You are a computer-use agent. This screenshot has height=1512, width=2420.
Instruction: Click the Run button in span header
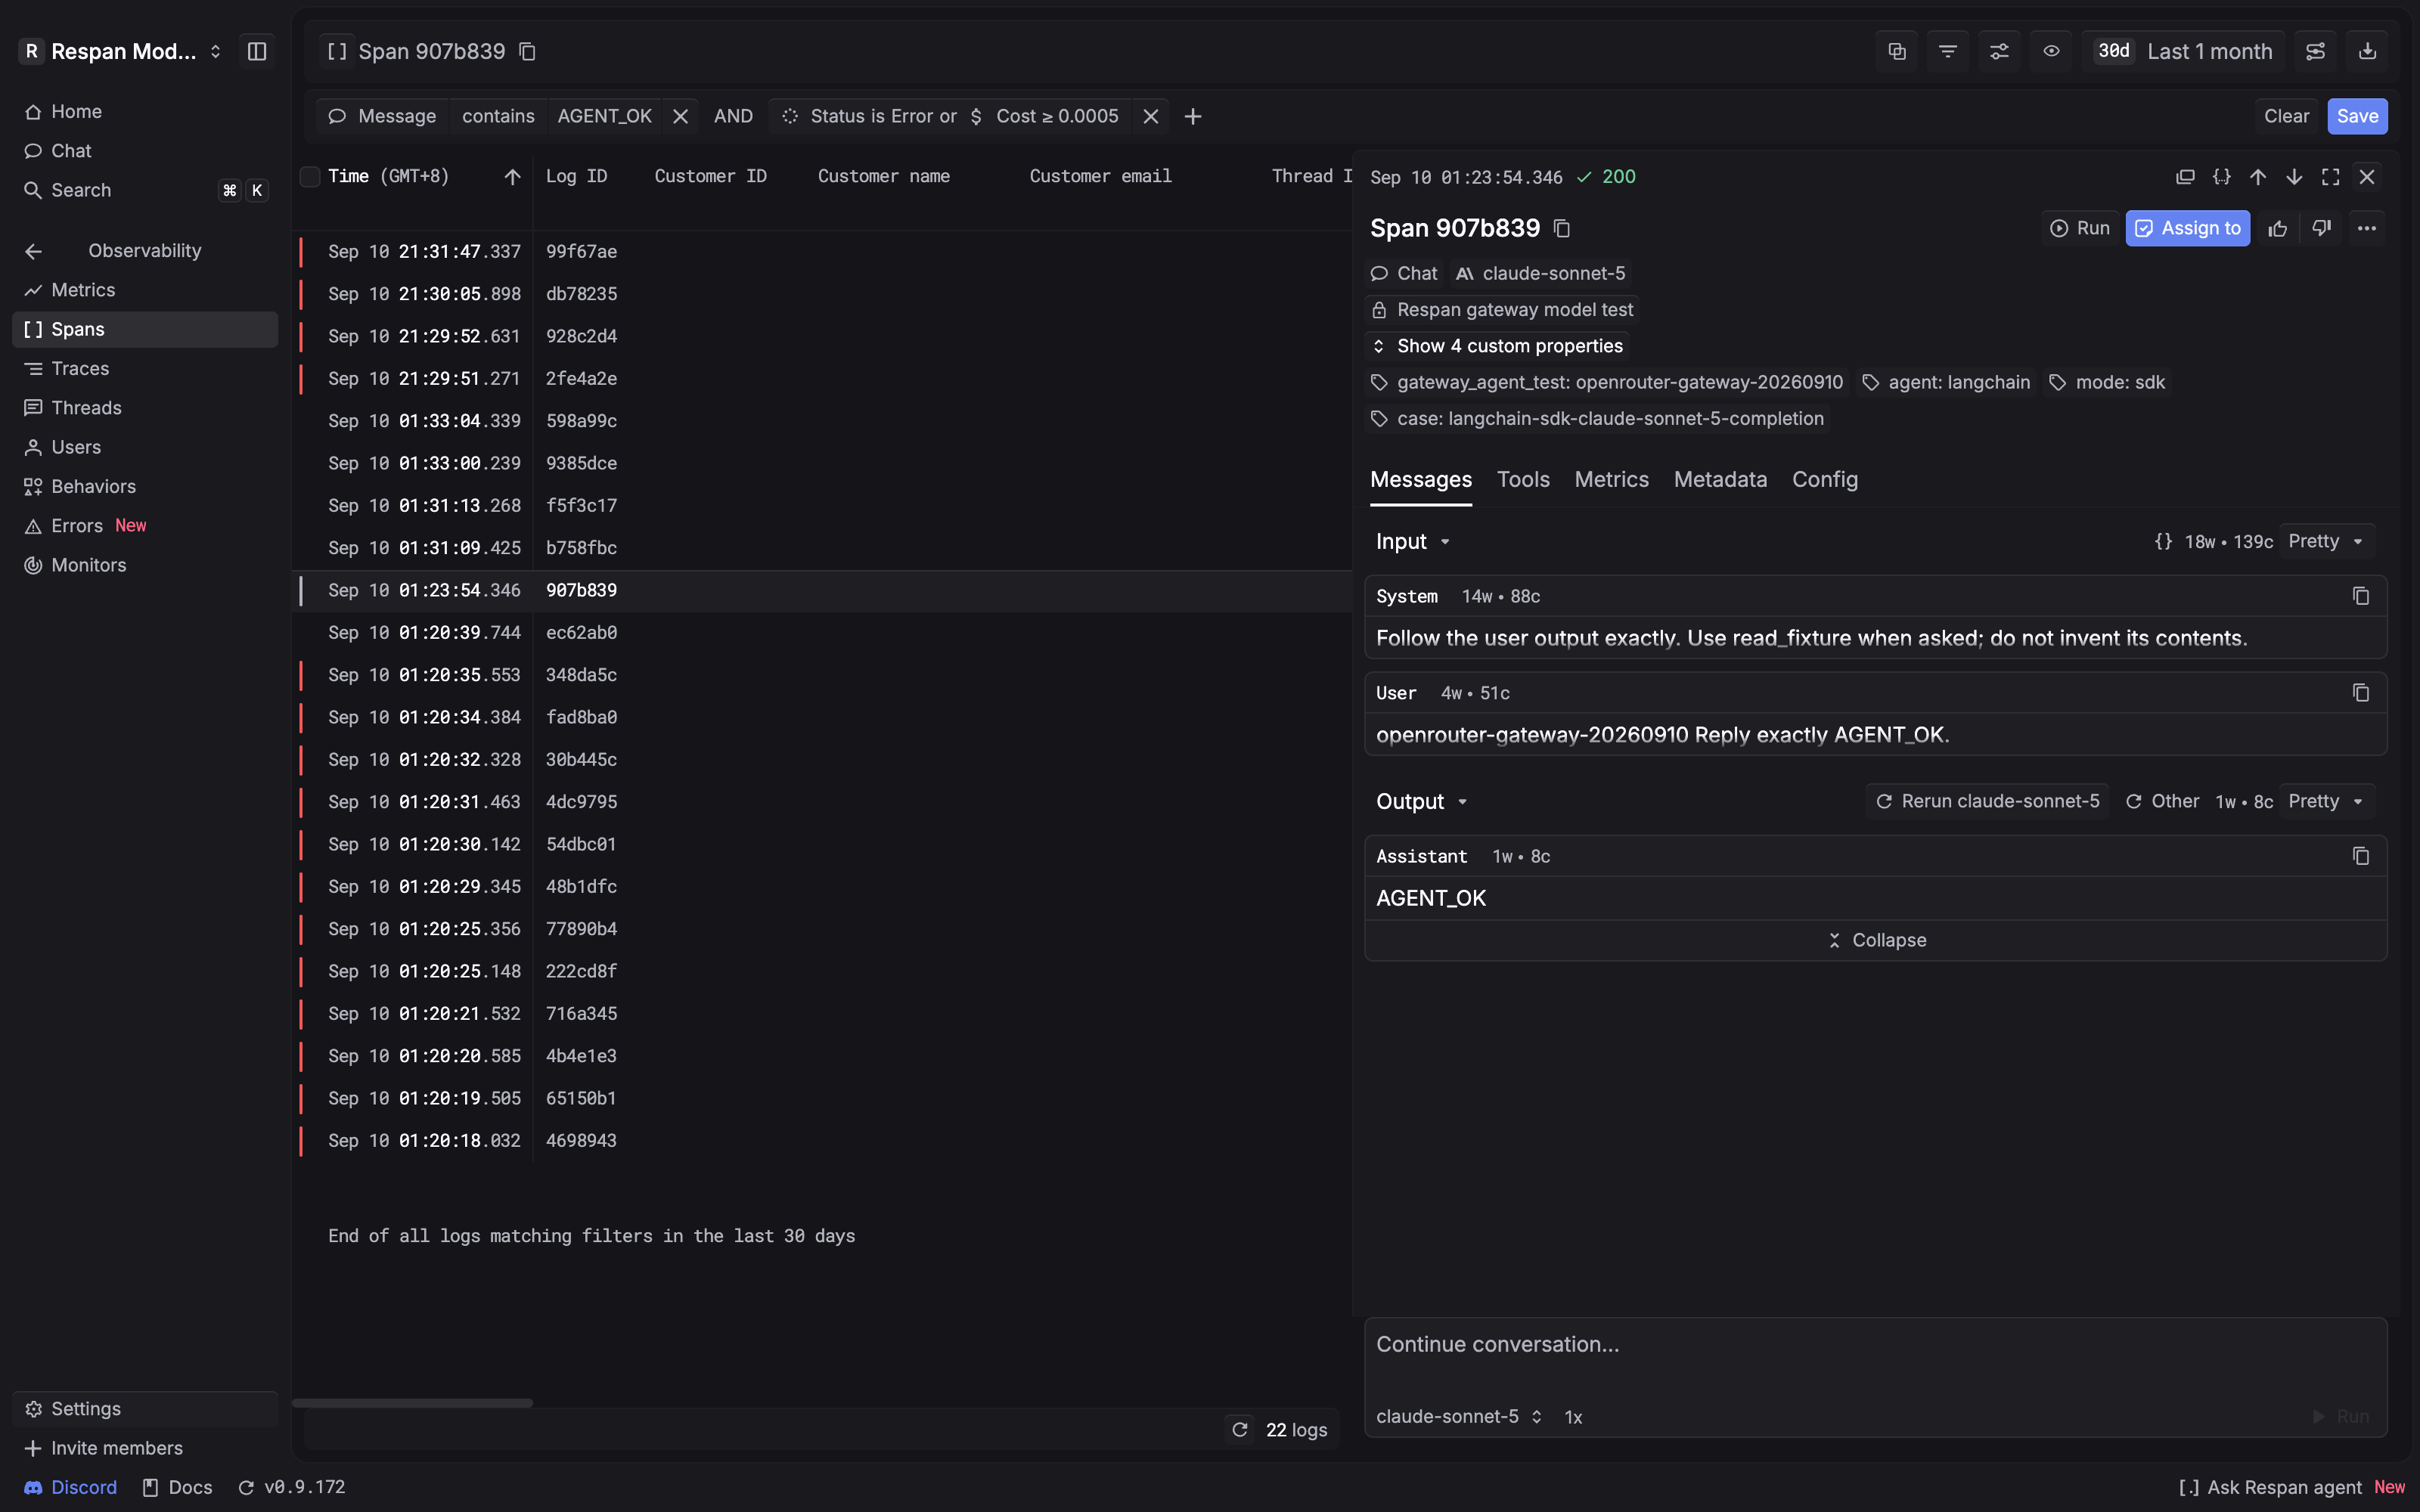coord(2080,228)
